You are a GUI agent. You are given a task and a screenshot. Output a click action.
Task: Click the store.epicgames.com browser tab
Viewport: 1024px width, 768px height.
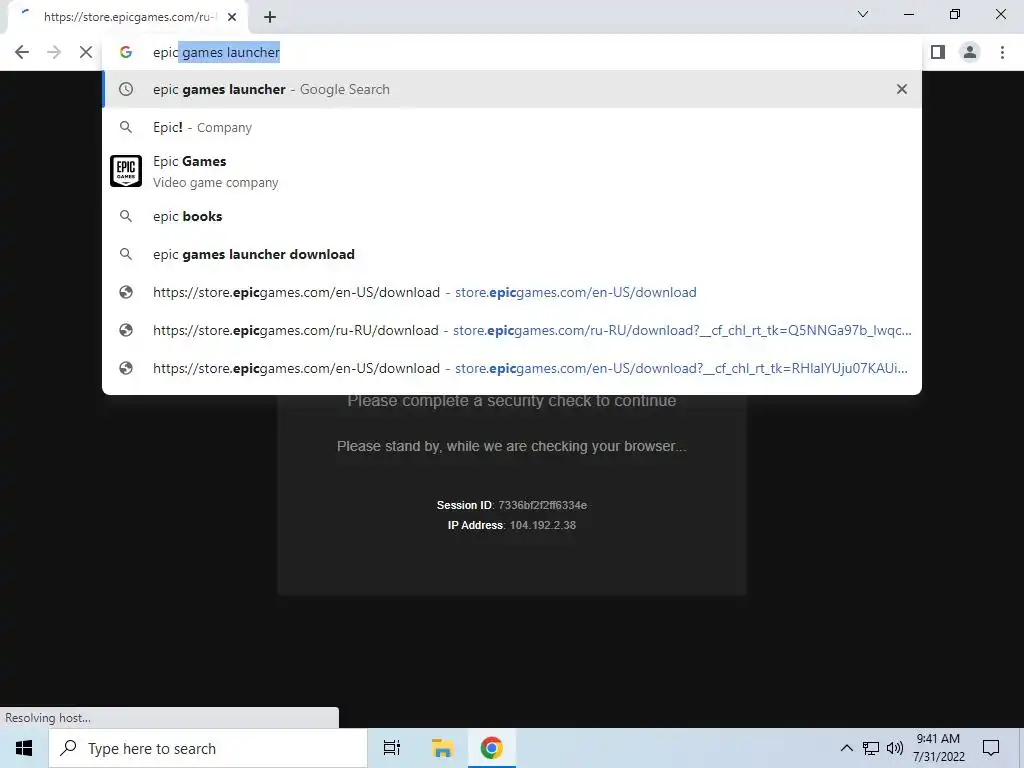click(128, 17)
